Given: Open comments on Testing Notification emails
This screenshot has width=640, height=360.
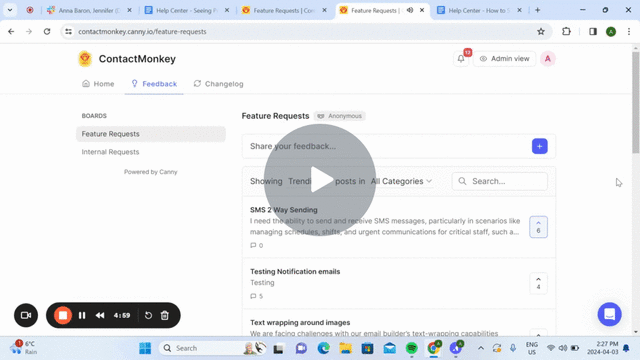Looking at the screenshot, I should 256,296.
